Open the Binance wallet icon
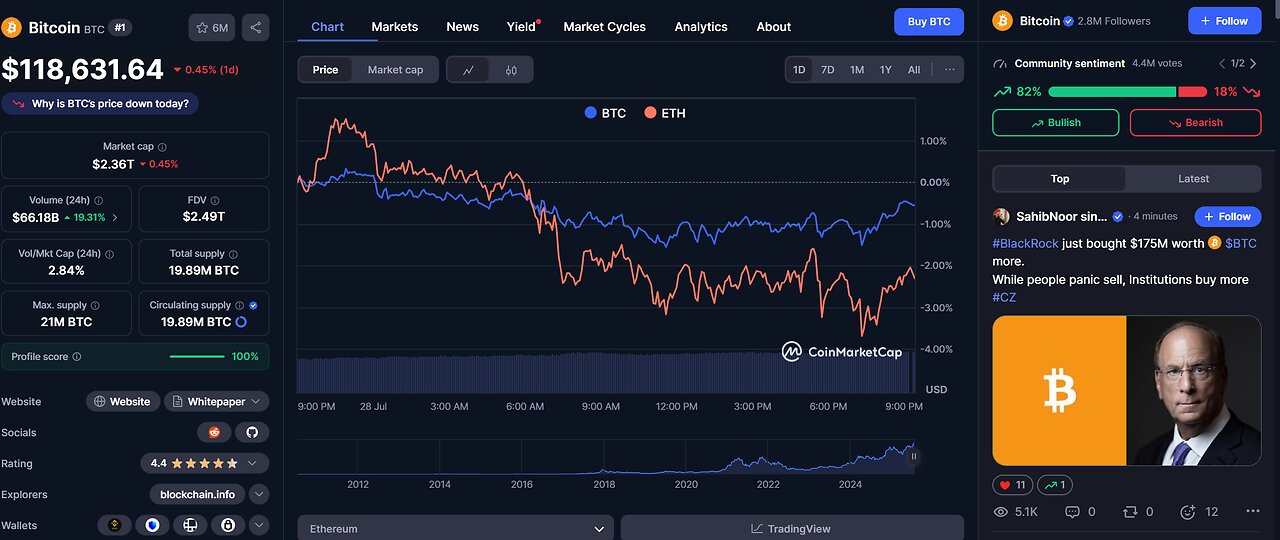The image size is (1280, 540). (114, 525)
